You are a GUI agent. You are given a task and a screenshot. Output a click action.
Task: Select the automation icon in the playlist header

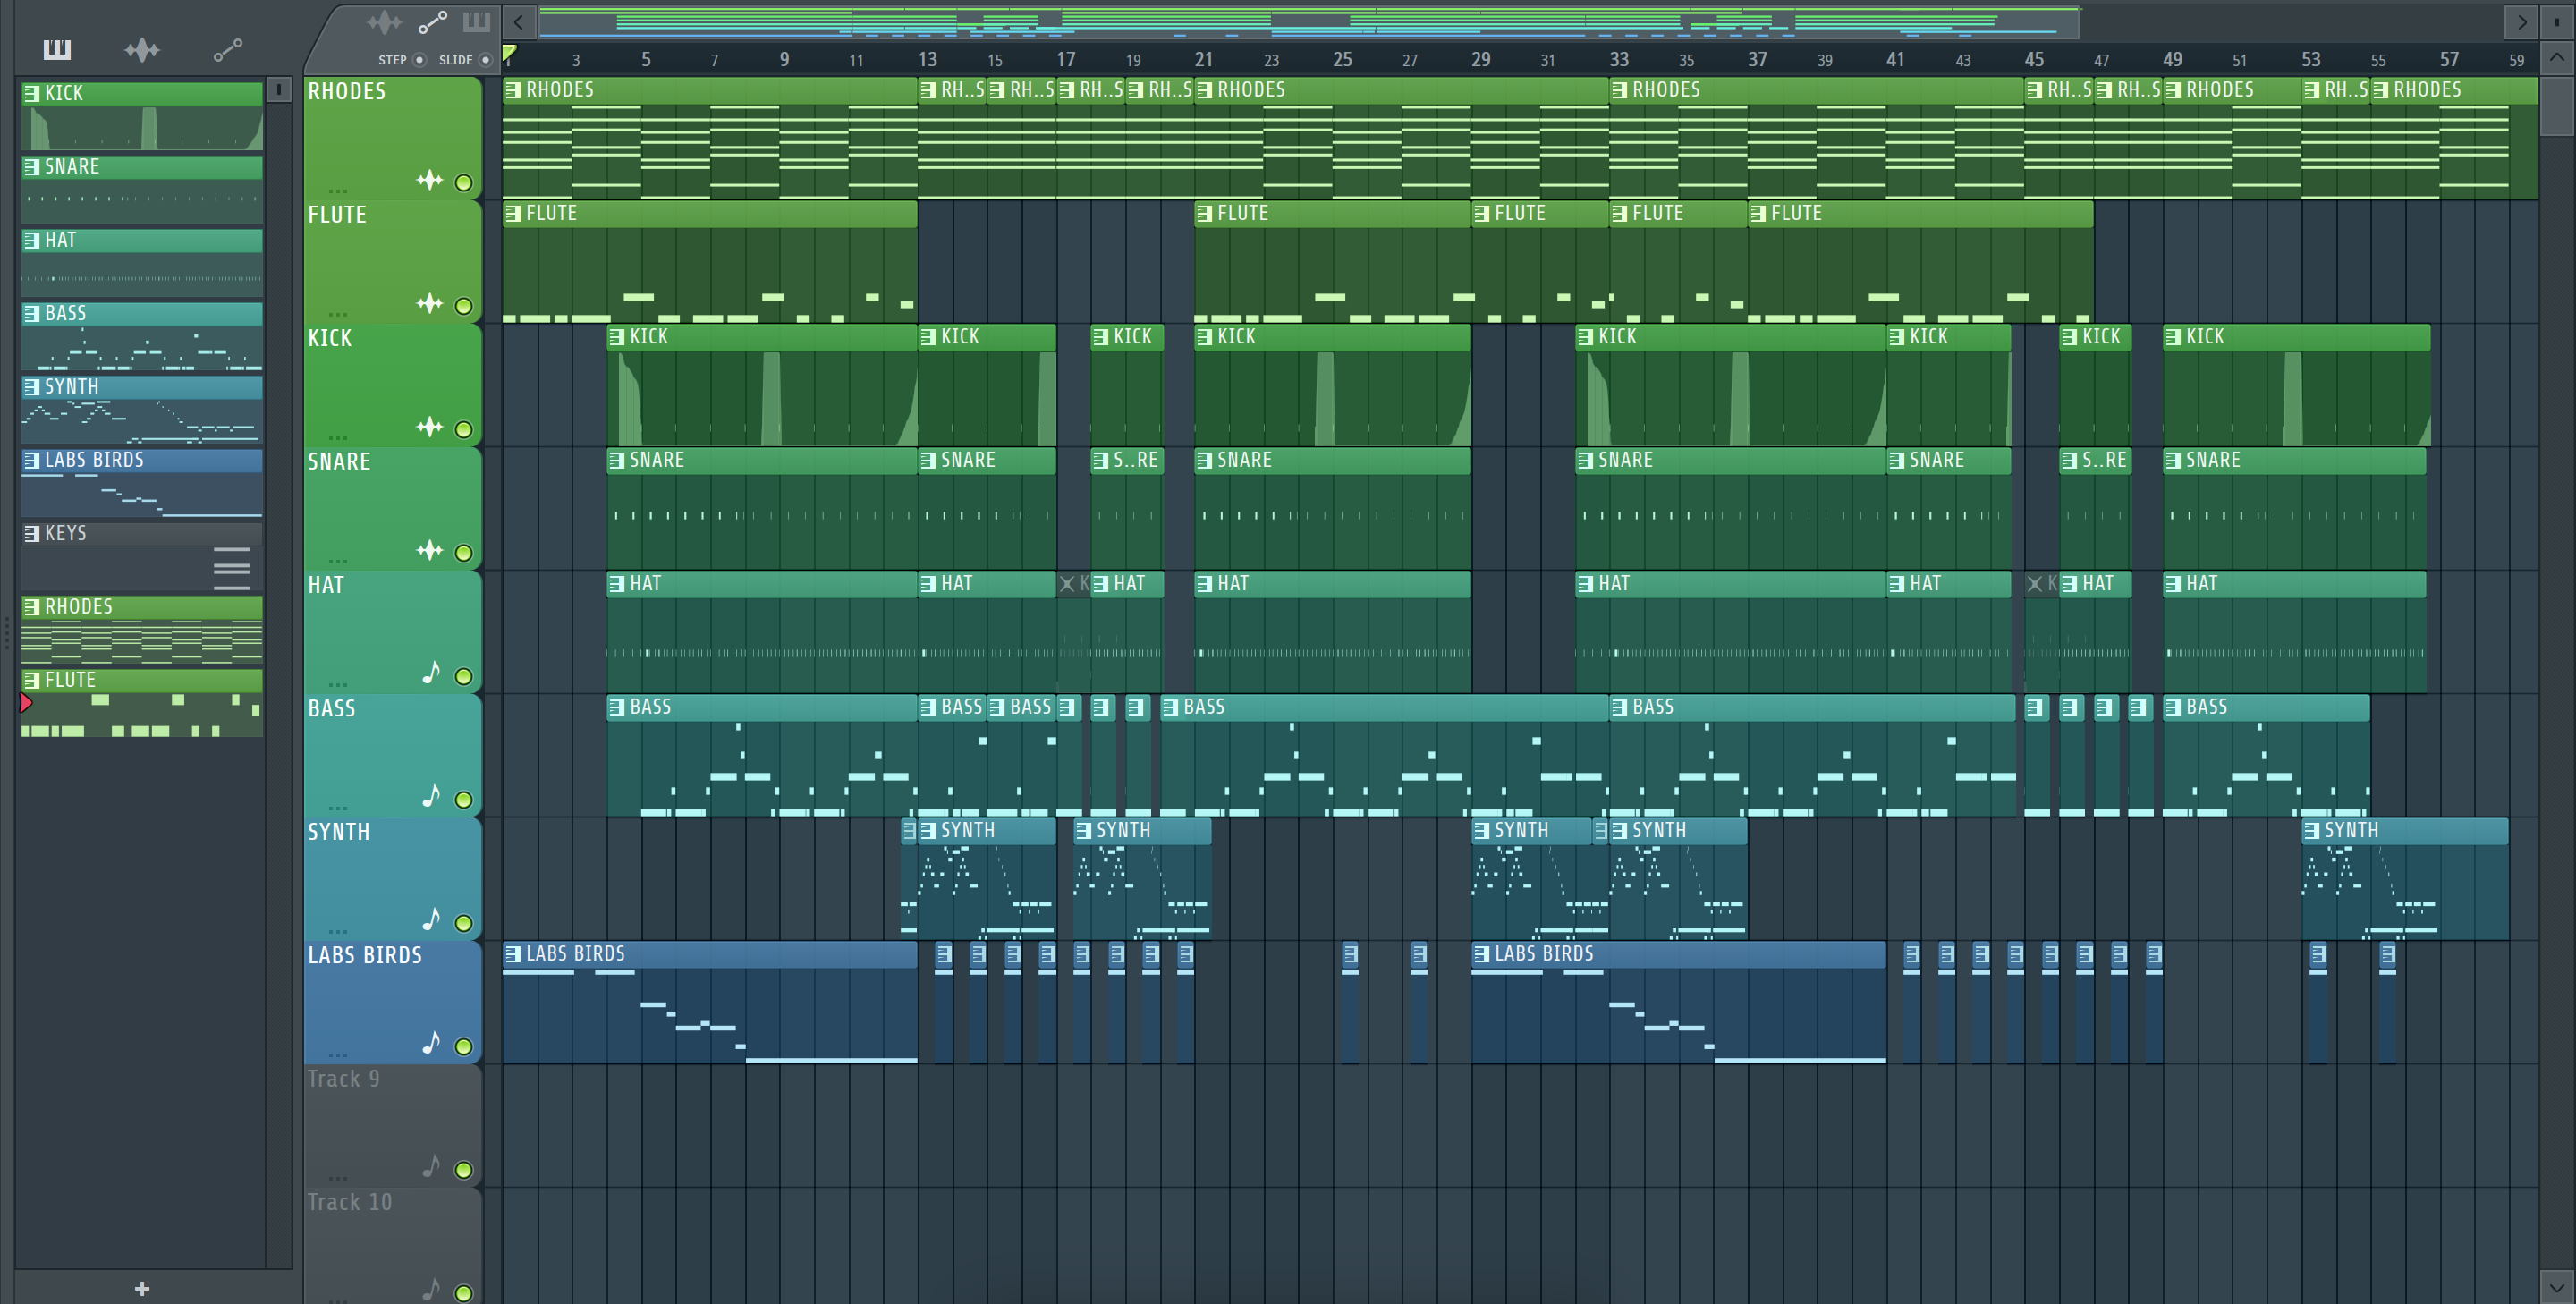click(x=432, y=22)
